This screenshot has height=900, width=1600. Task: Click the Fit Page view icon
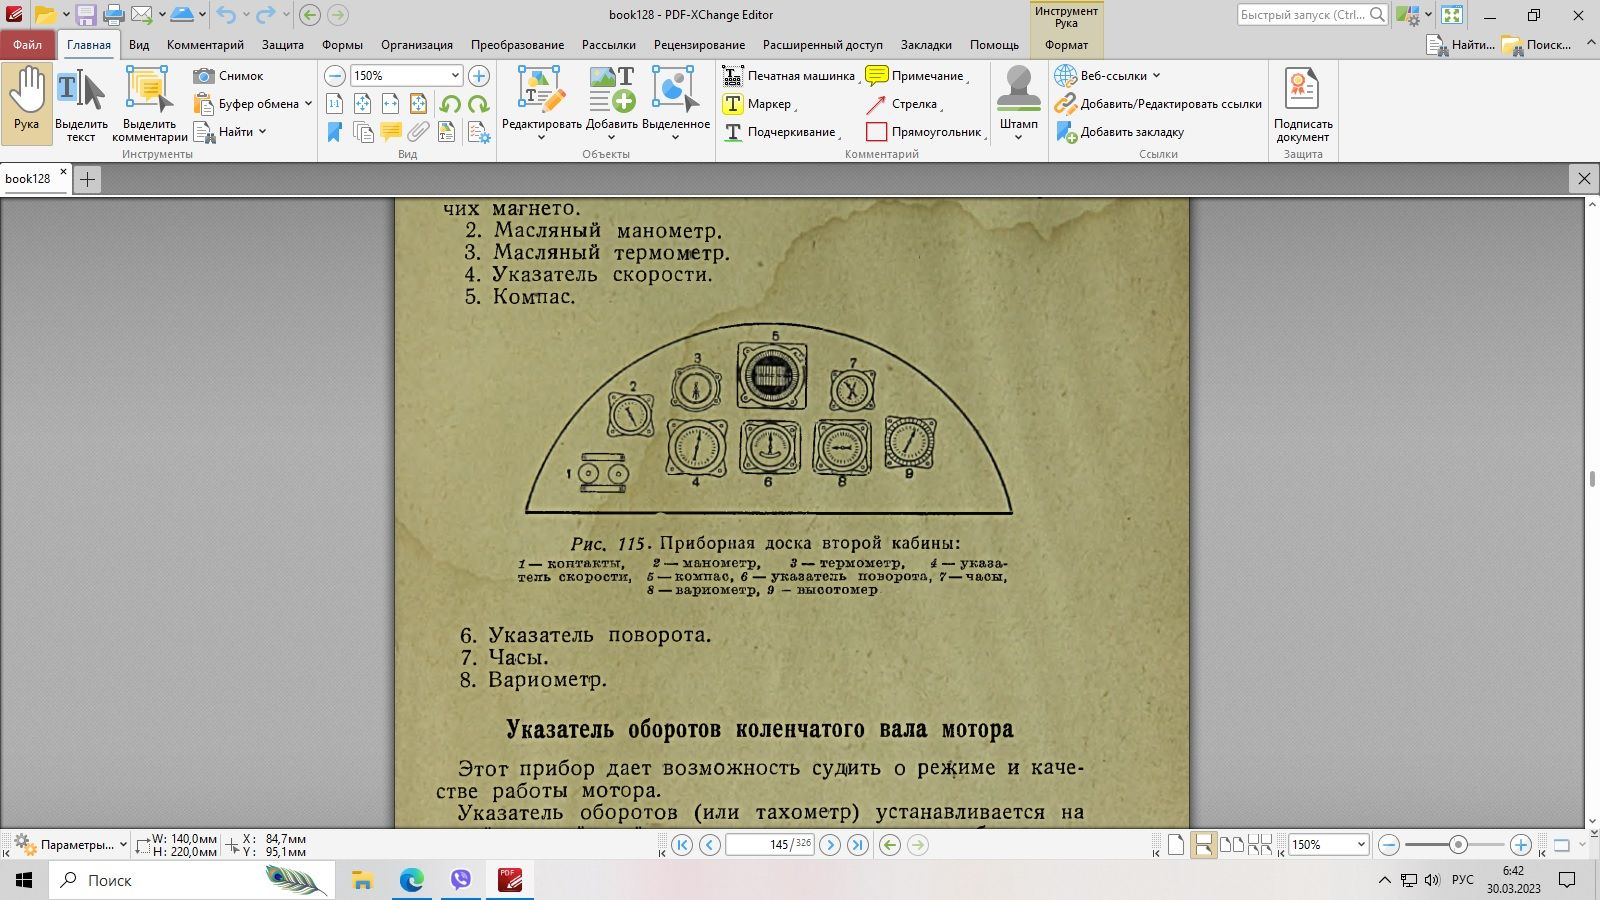click(363, 104)
